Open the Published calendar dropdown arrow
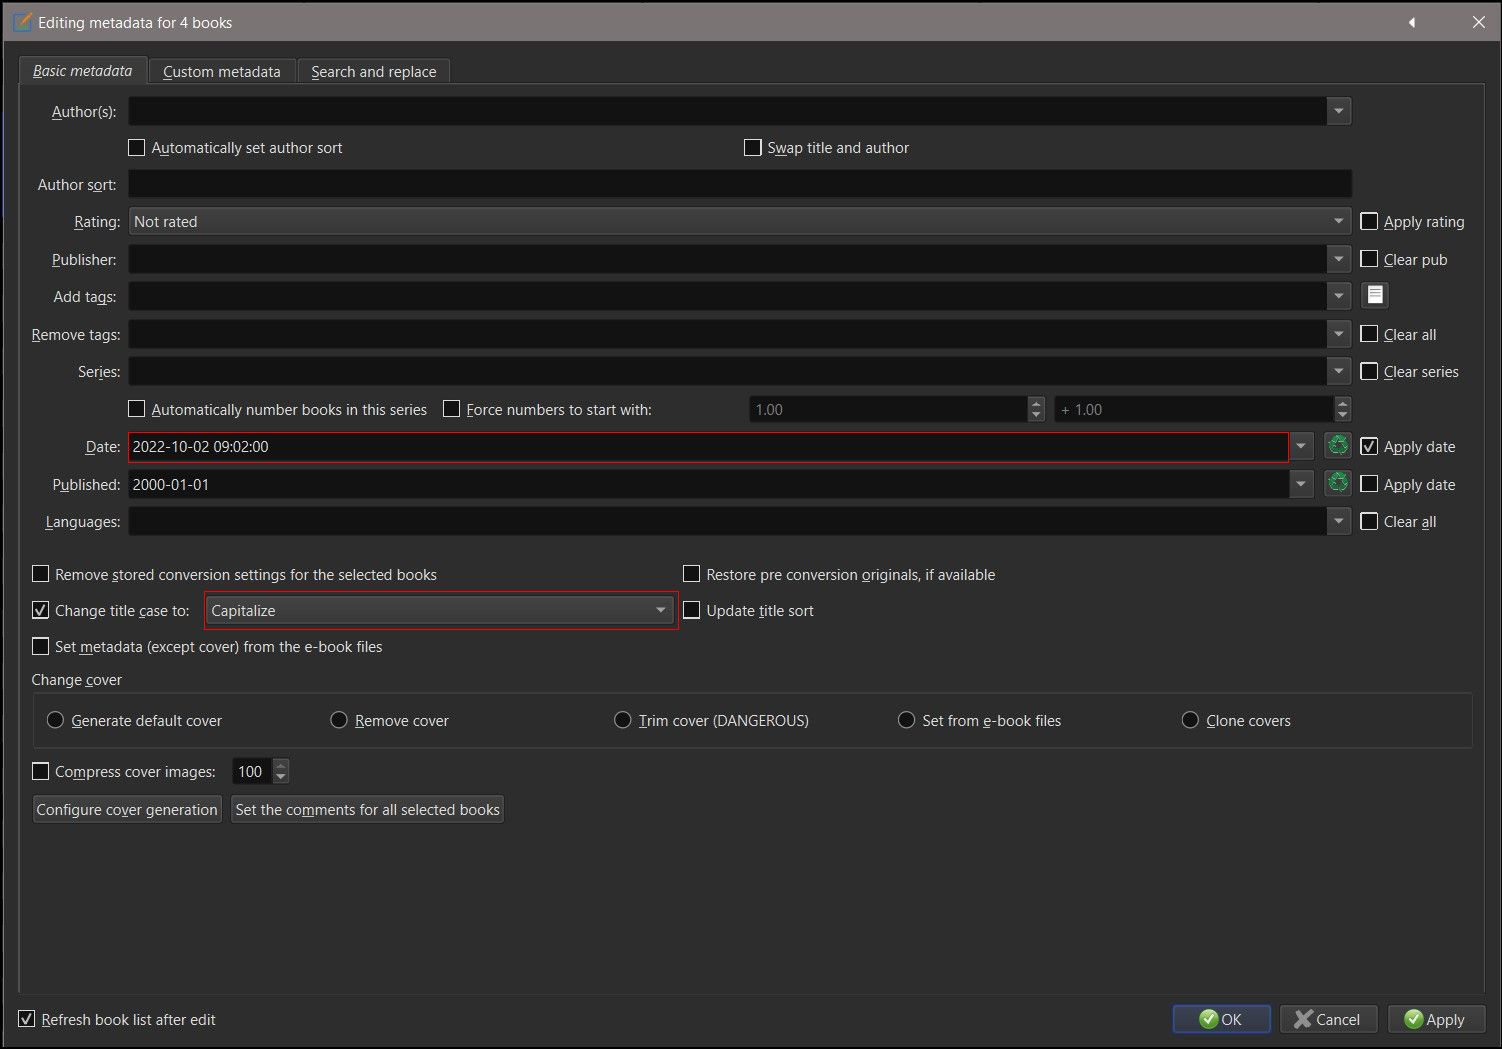 click(x=1301, y=484)
